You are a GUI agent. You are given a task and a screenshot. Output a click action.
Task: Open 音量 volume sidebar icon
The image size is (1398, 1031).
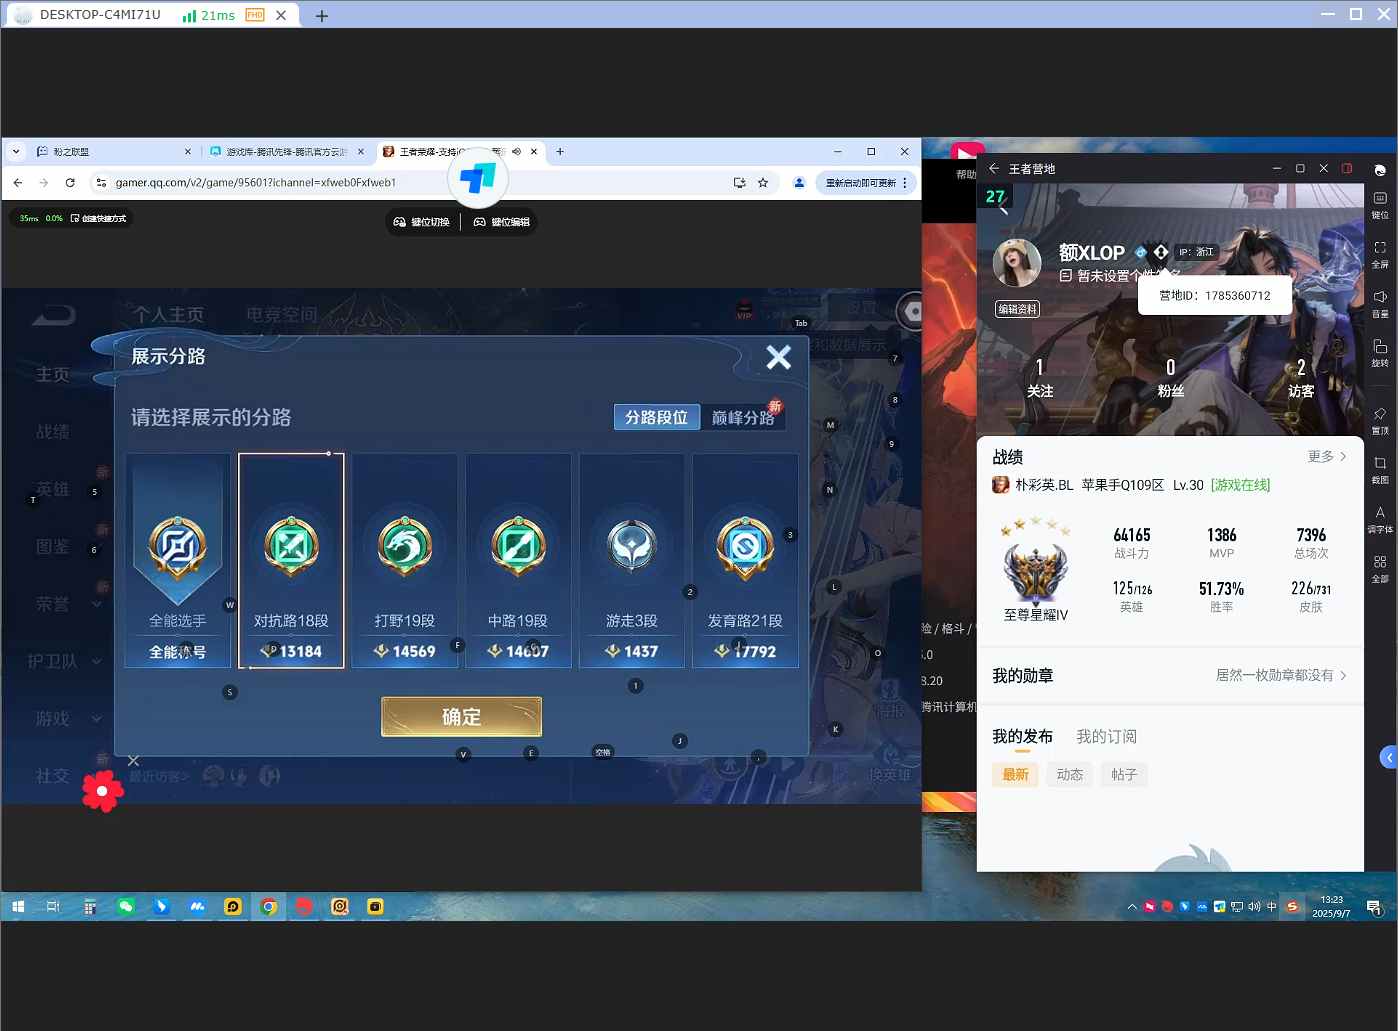pyautogui.click(x=1380, y=304)
